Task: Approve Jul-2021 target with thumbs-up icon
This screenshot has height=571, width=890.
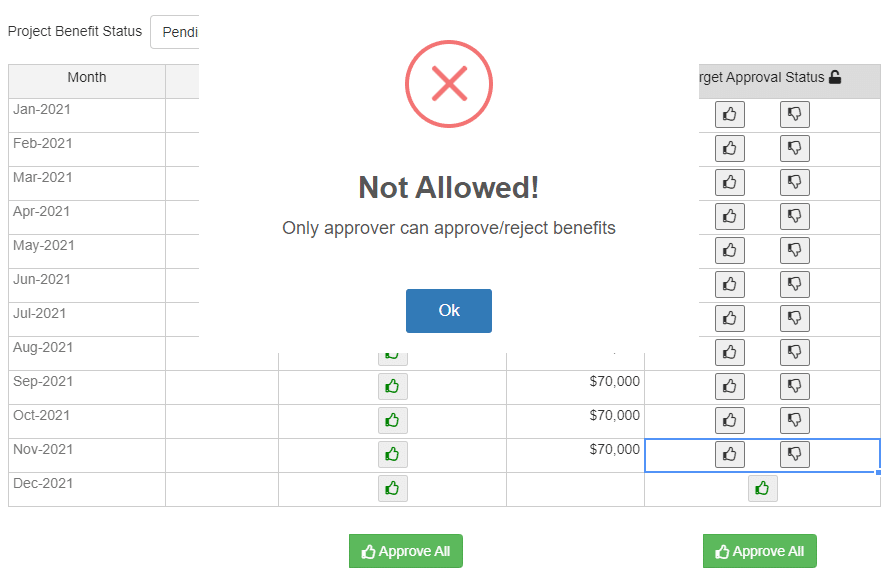Action: [x=729, y=318]
